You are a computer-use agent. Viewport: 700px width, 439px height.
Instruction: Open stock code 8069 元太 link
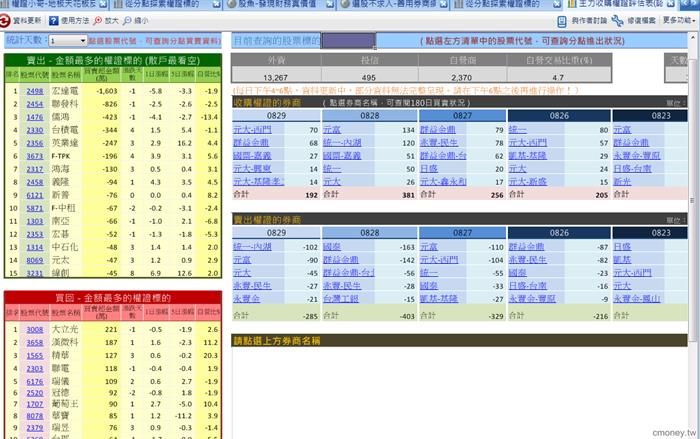click(x=34, y=260)
